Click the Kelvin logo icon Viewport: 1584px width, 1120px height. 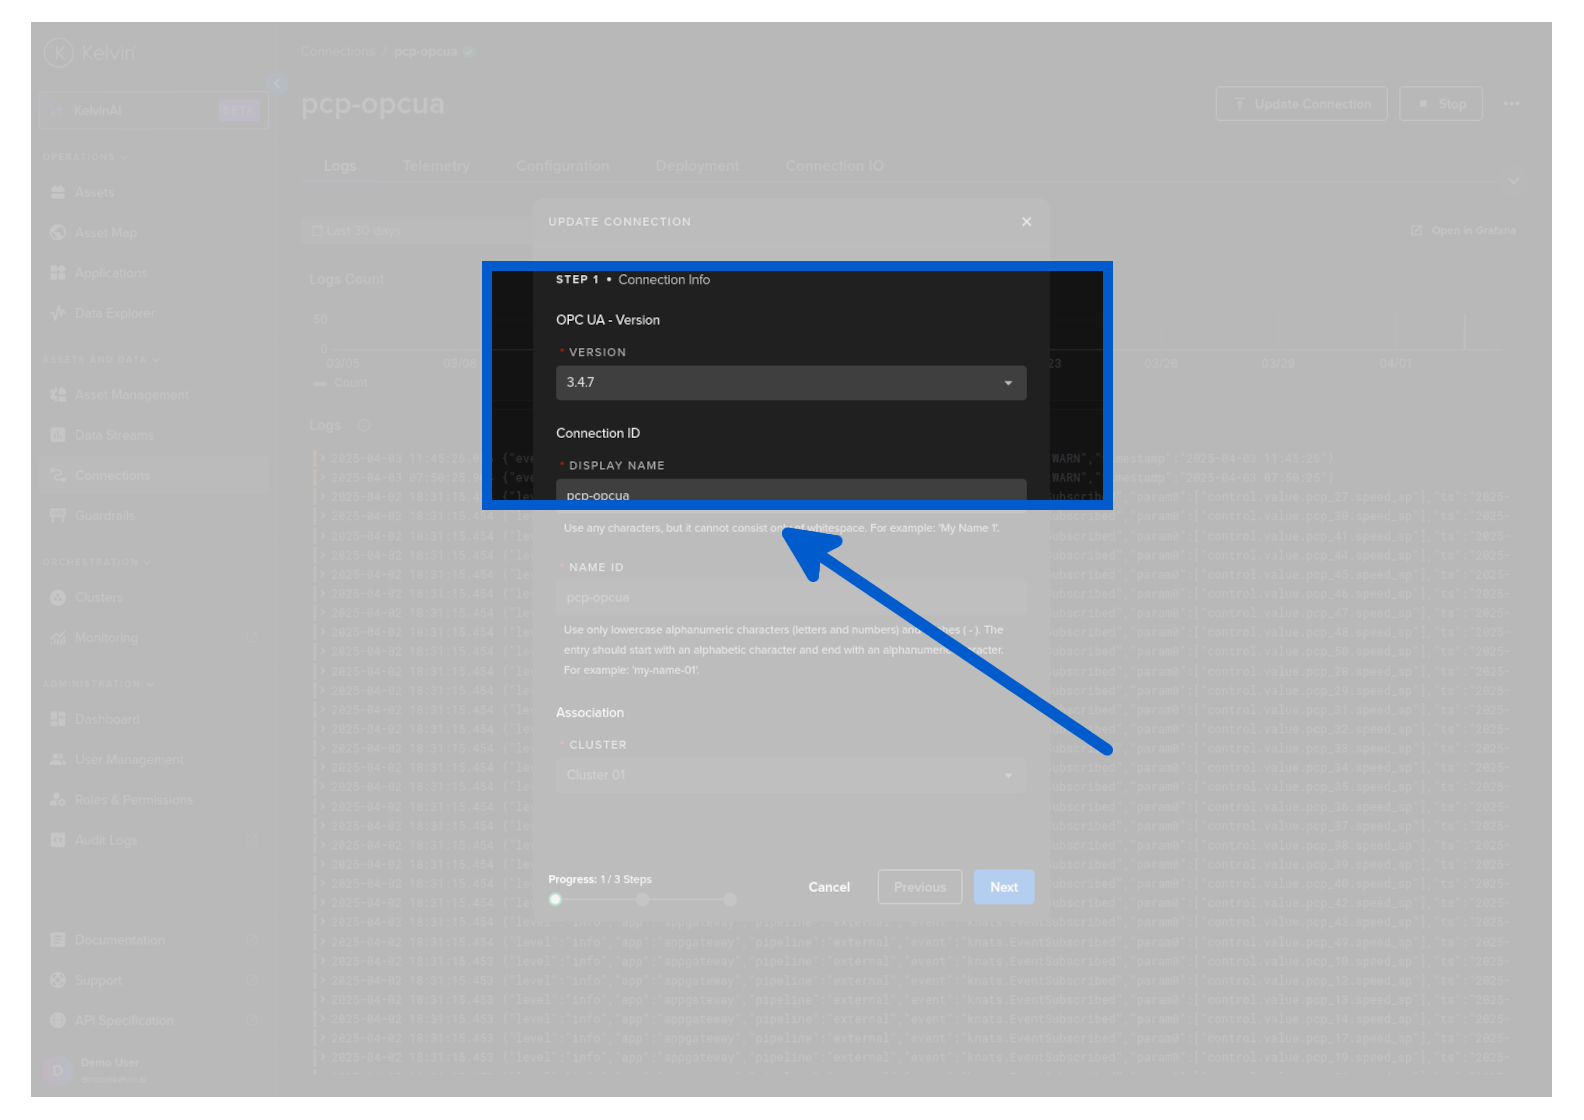click(59, 52)
